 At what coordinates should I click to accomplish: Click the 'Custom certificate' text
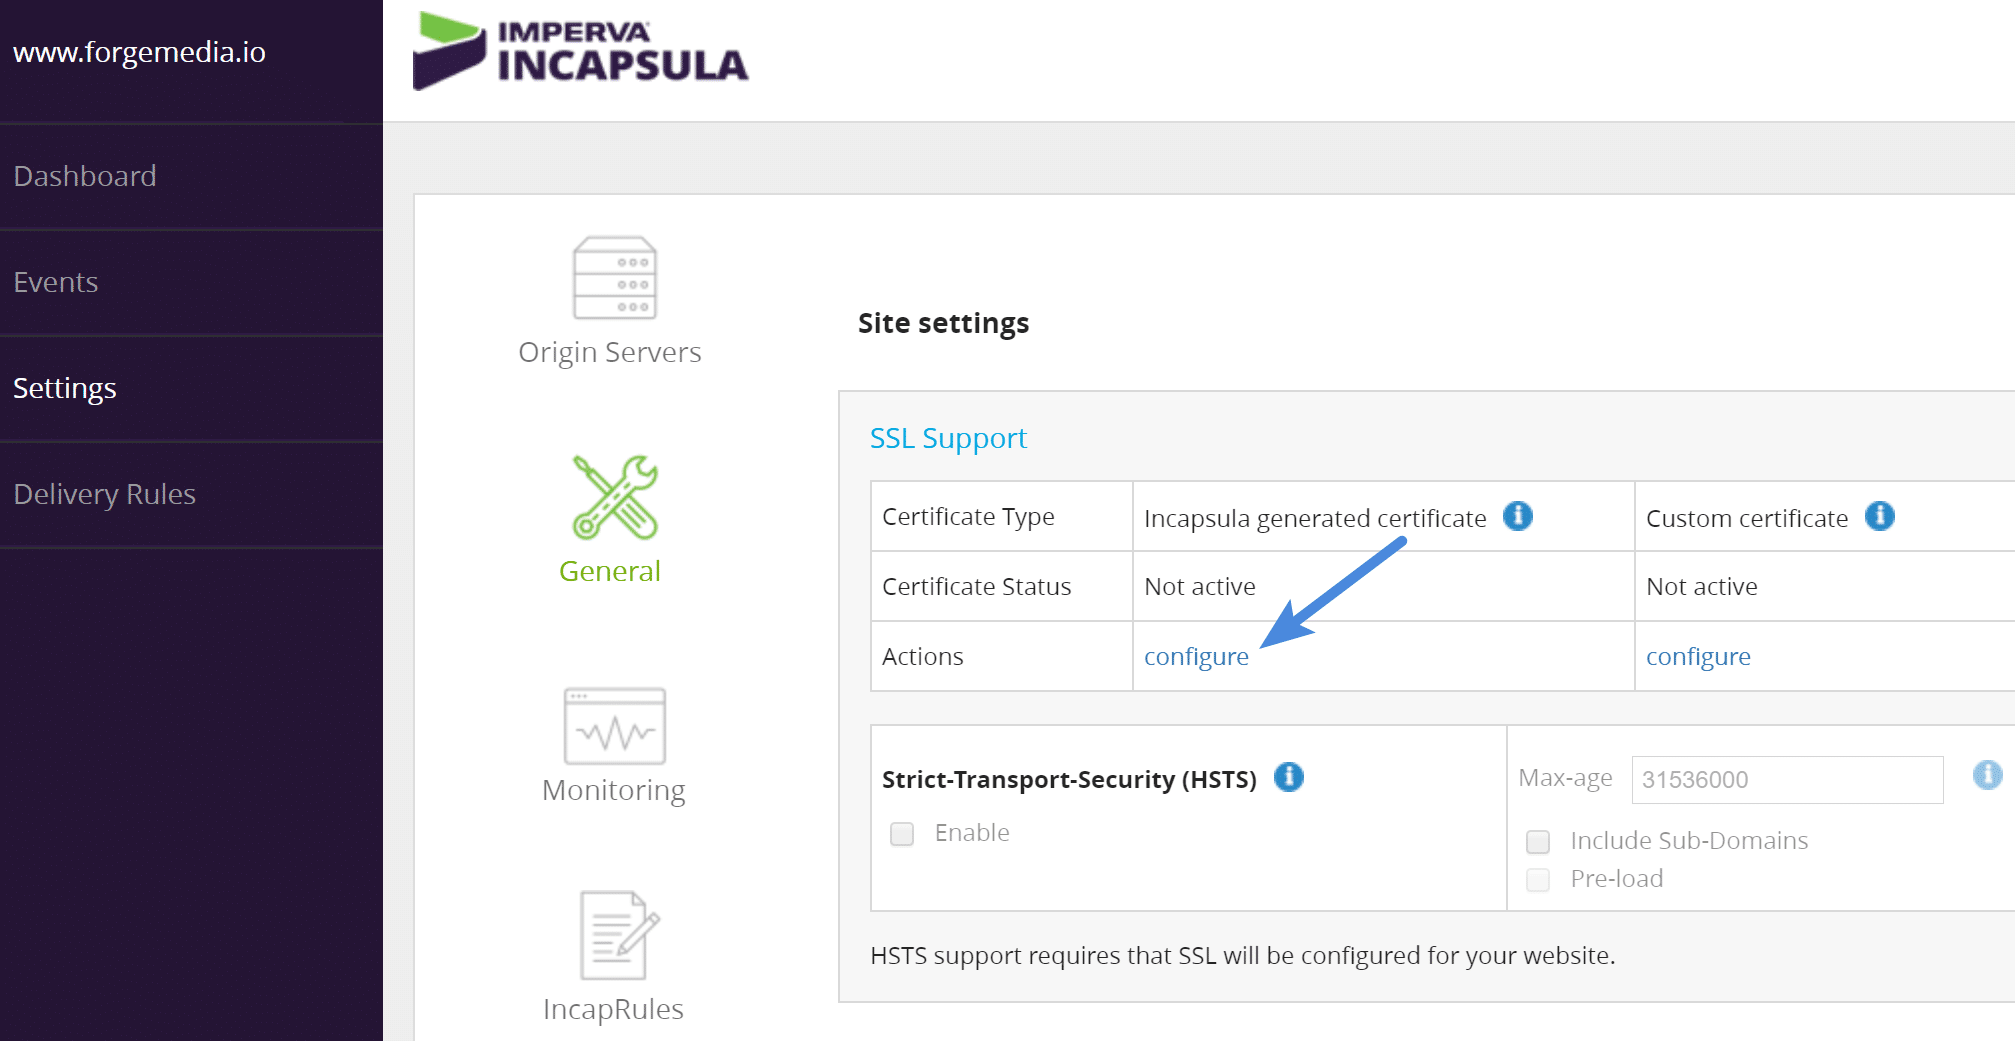click(x=1747, y=518)
